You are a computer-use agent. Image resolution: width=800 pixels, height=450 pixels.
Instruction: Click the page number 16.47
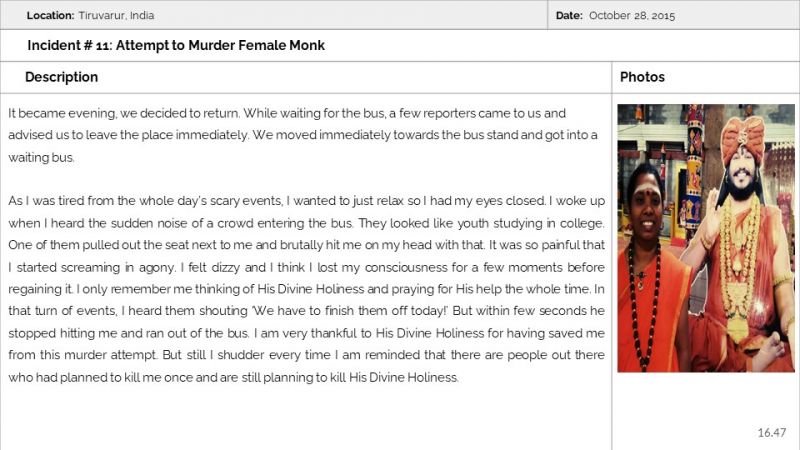click(772, 432)
